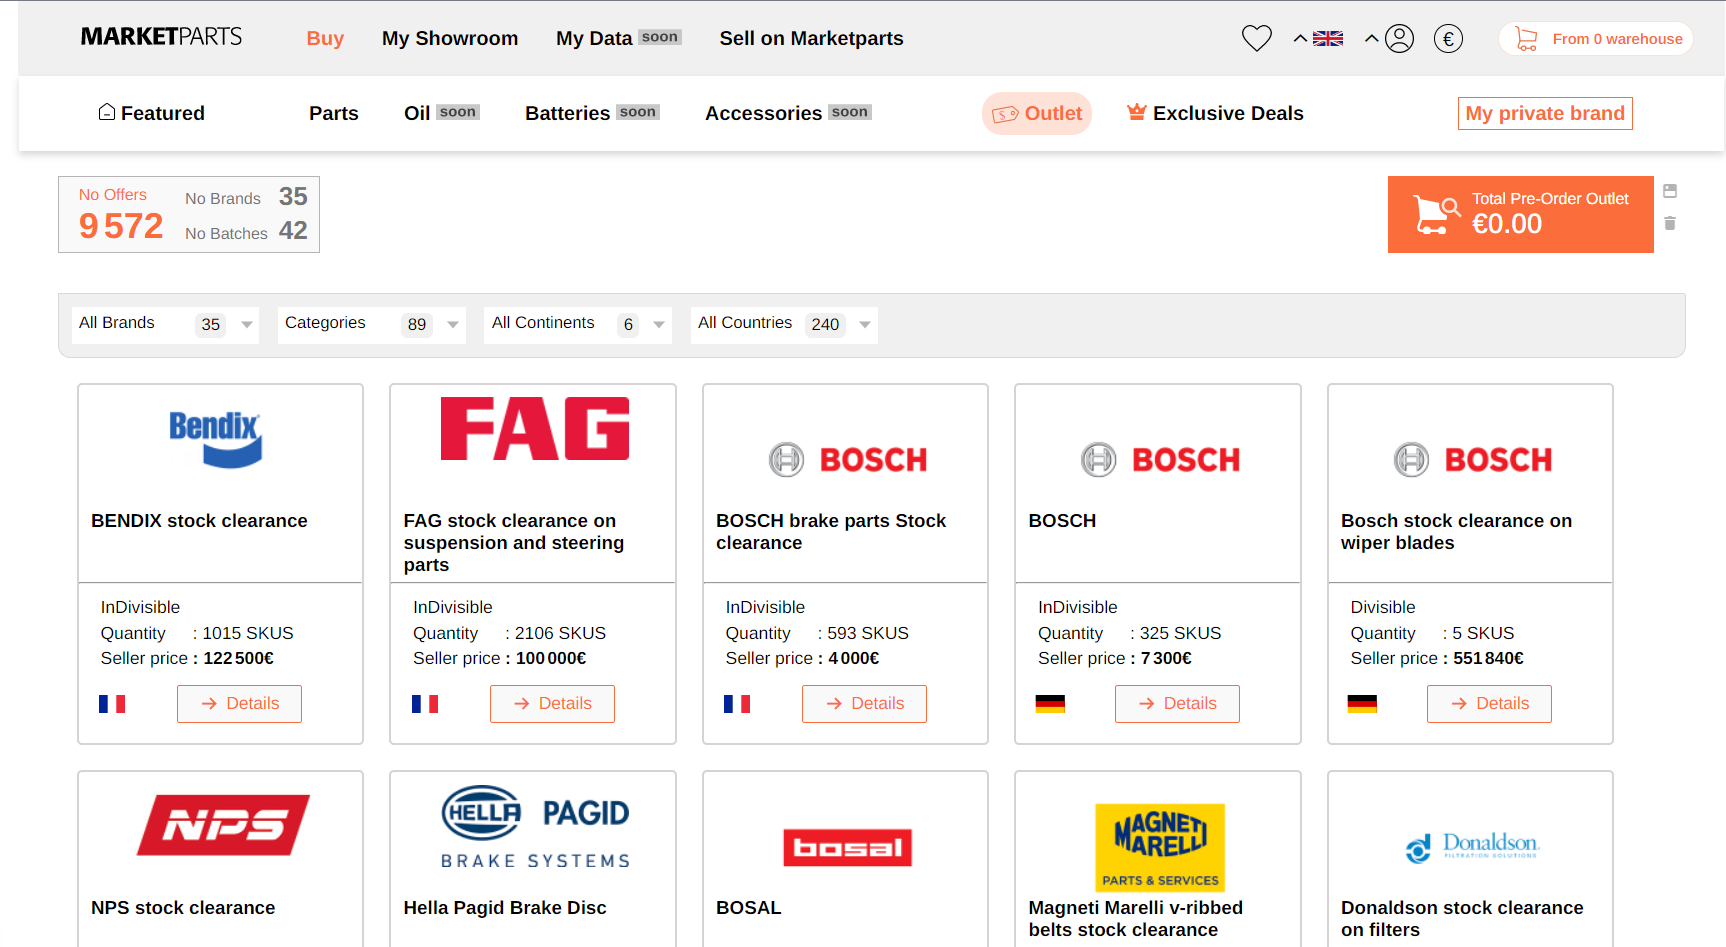Click the Featured home icon
Screen dimensions: 1726x947
click(107, 112)
